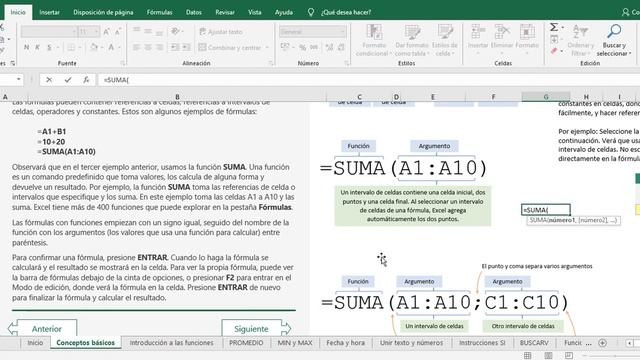Click the thousands separator 000 icon
Image resolution: width=640 pixels, height=360 pixels.
point(314,47)
